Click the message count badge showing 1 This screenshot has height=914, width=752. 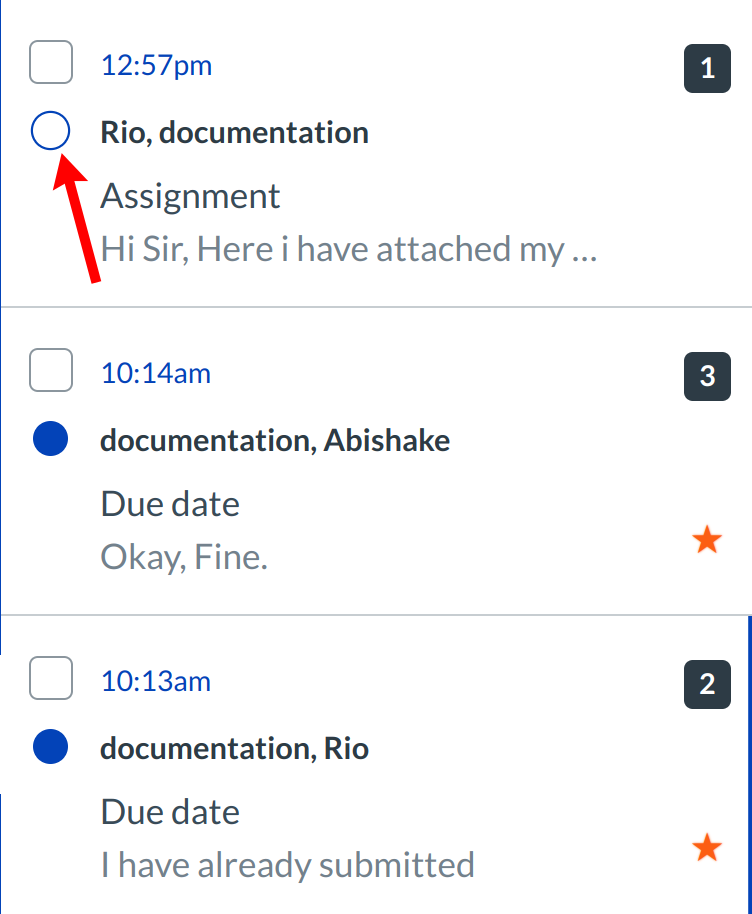pyautogui.click(x=707, y=69)
